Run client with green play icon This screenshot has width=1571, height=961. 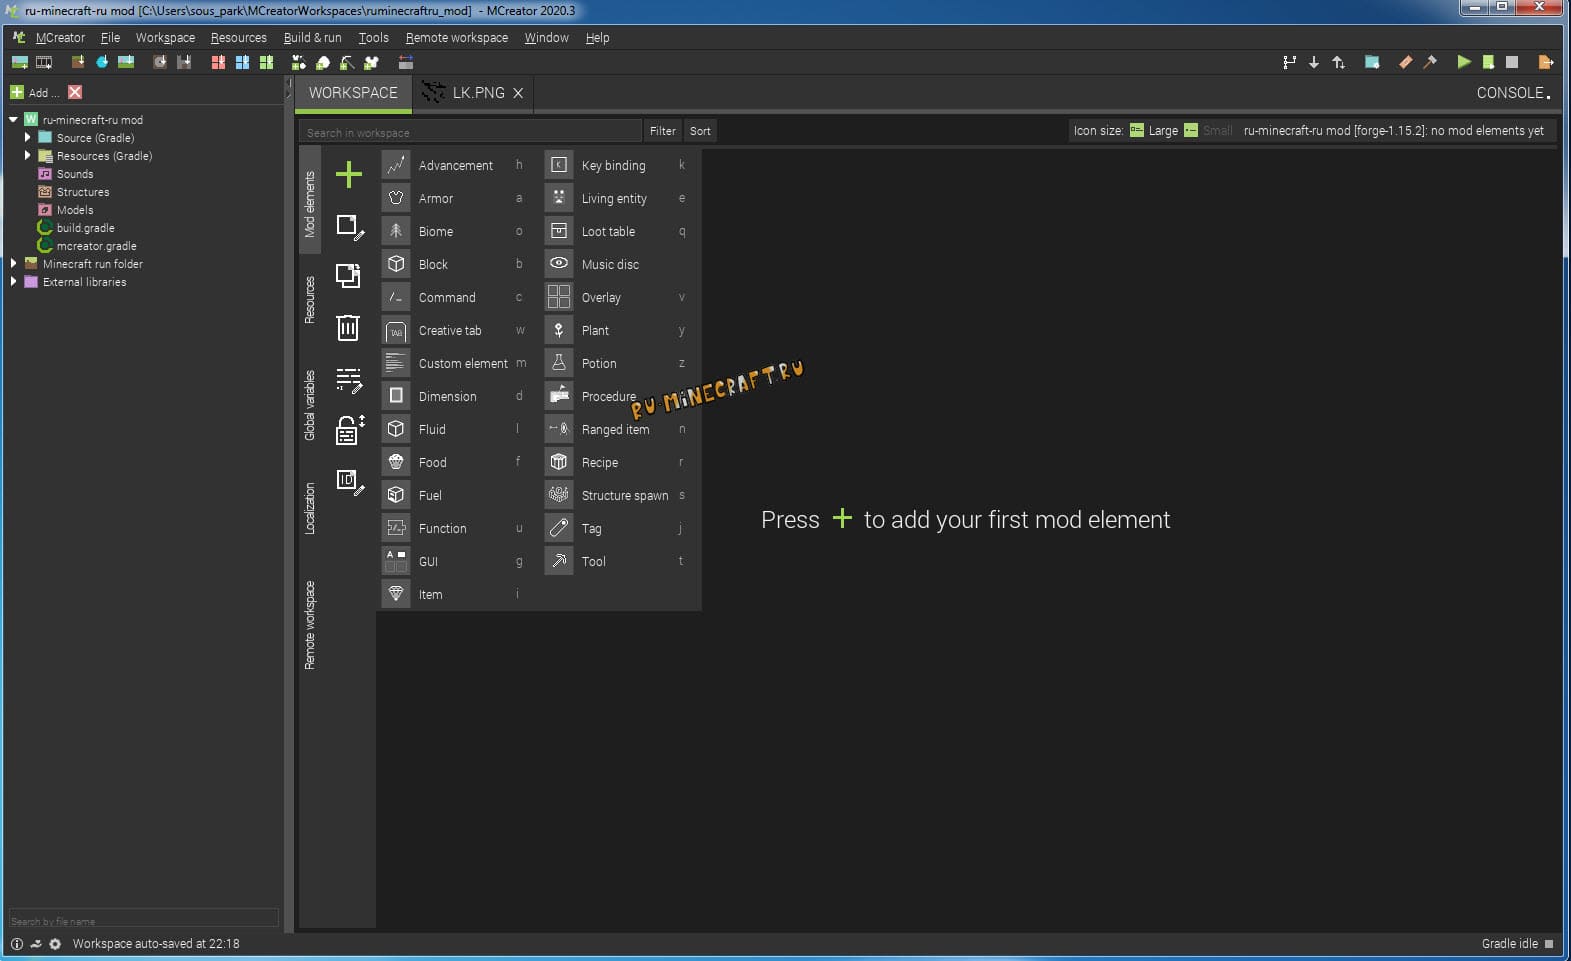[1463, 62]
